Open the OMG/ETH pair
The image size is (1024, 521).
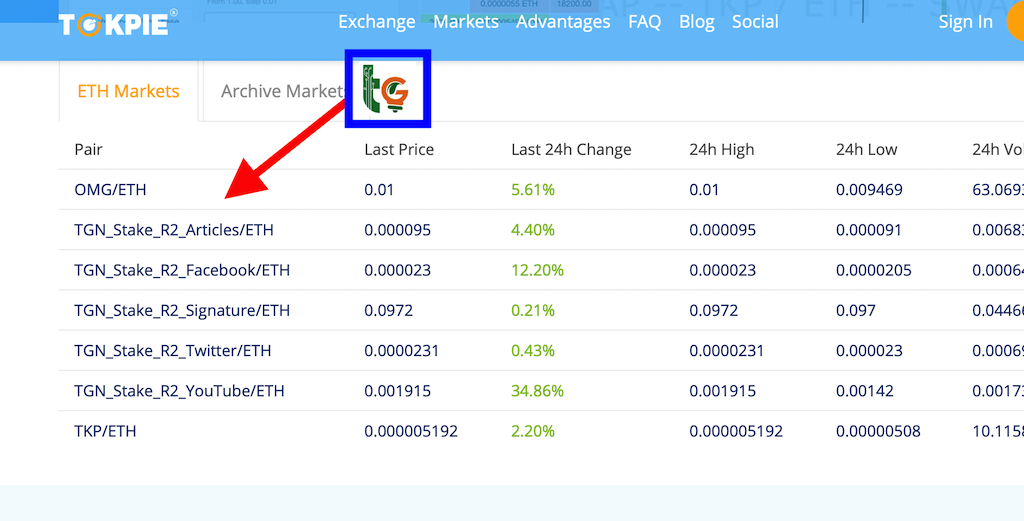(x=110, y=189)
